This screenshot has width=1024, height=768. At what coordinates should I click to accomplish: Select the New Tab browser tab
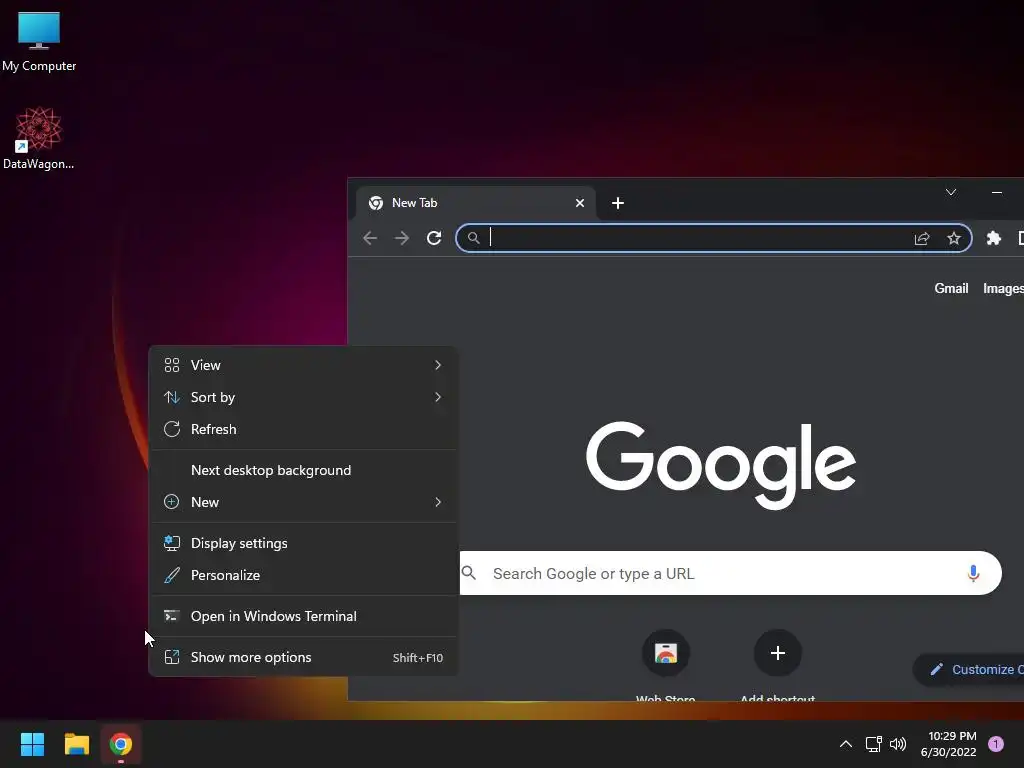(475, 203)
